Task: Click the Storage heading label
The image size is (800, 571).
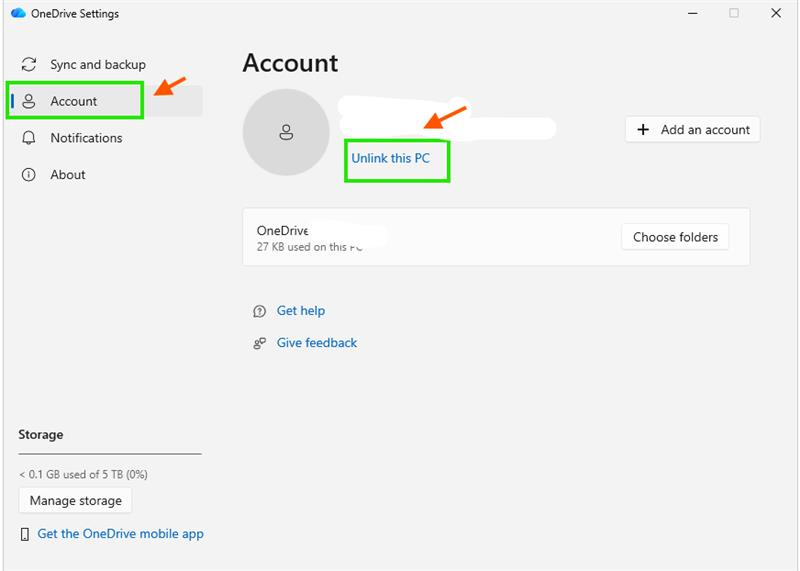Action: pos(41,435)
